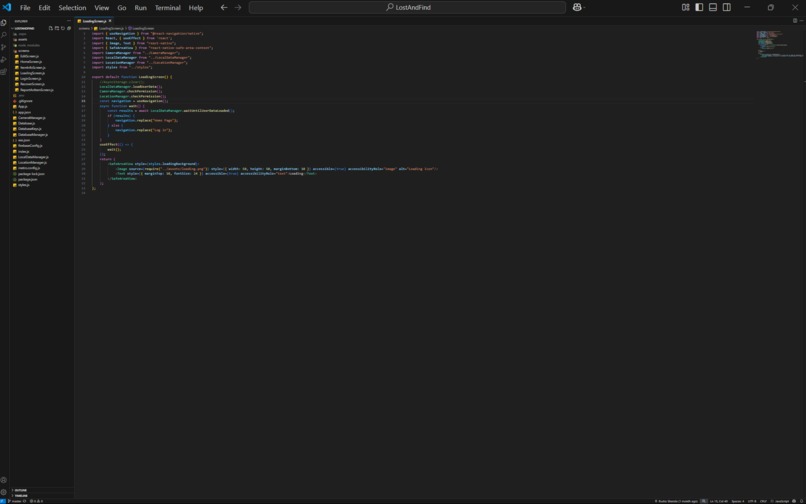Toggle bottom Panel visibility
Screen dimensions: 806x504
pos(713,7)
